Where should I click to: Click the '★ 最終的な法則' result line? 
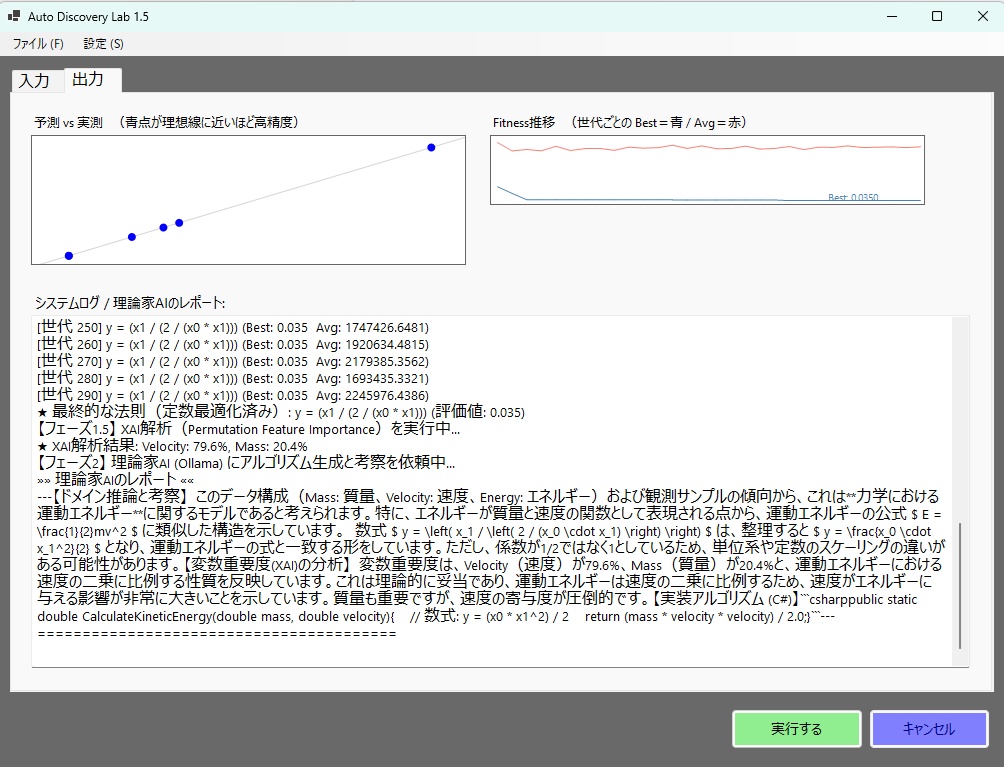280,412
